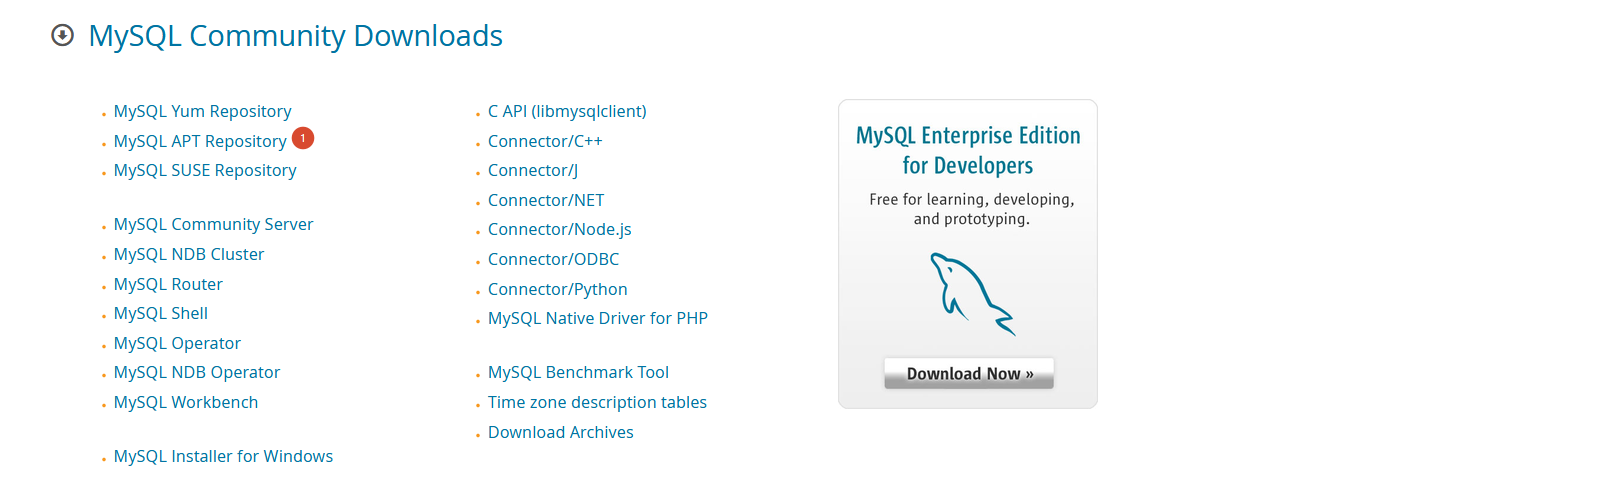Open MySQL SUSE Repository link
Screen dimensions: 1600x483
[x=205, y=170]
